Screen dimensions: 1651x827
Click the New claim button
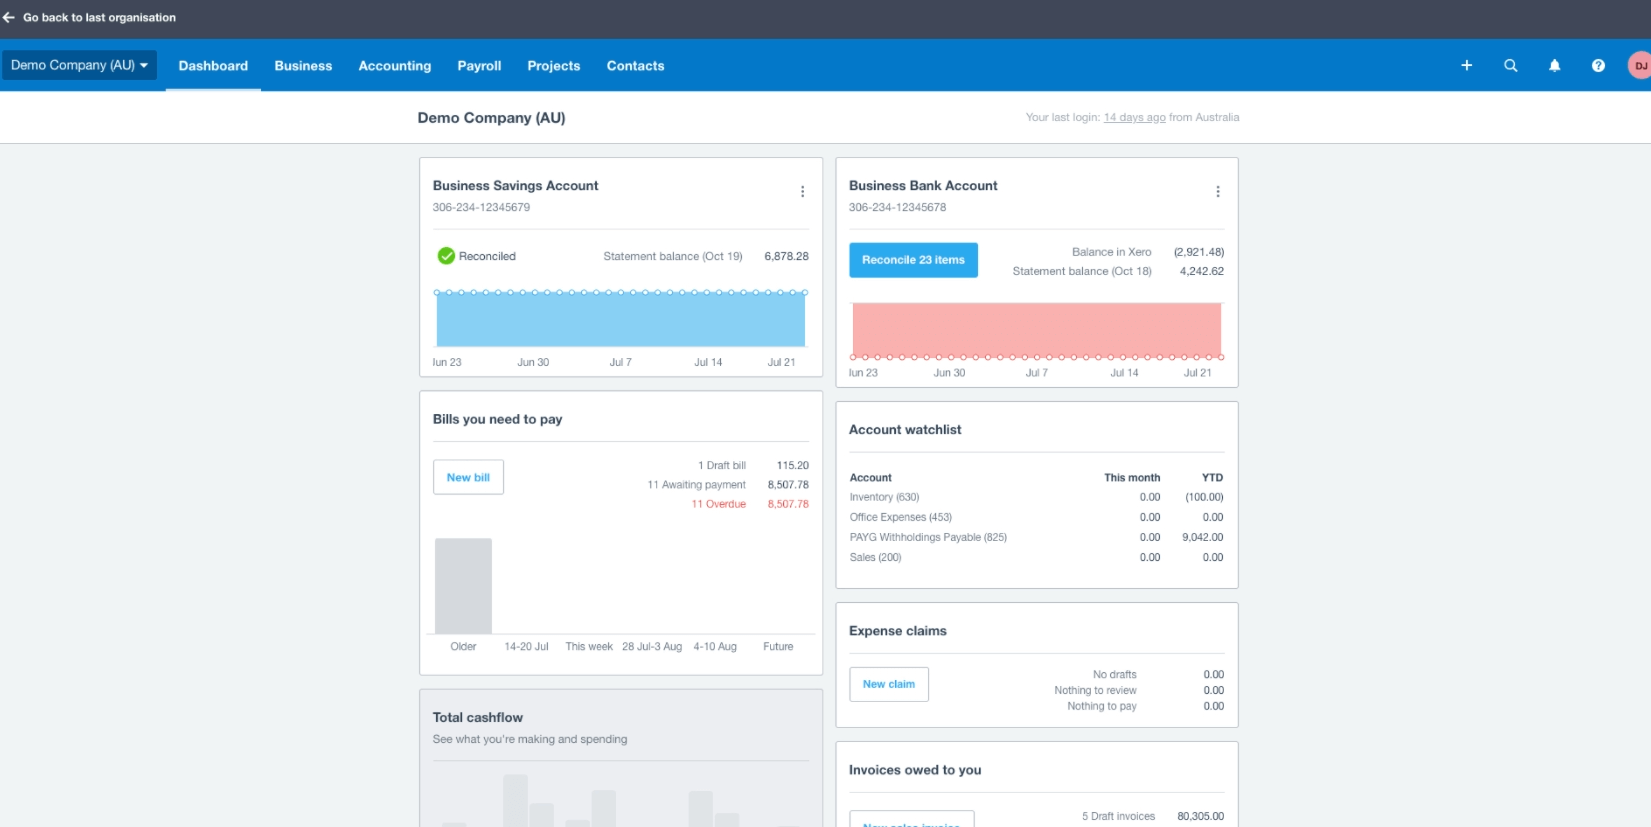pos(889,684)
